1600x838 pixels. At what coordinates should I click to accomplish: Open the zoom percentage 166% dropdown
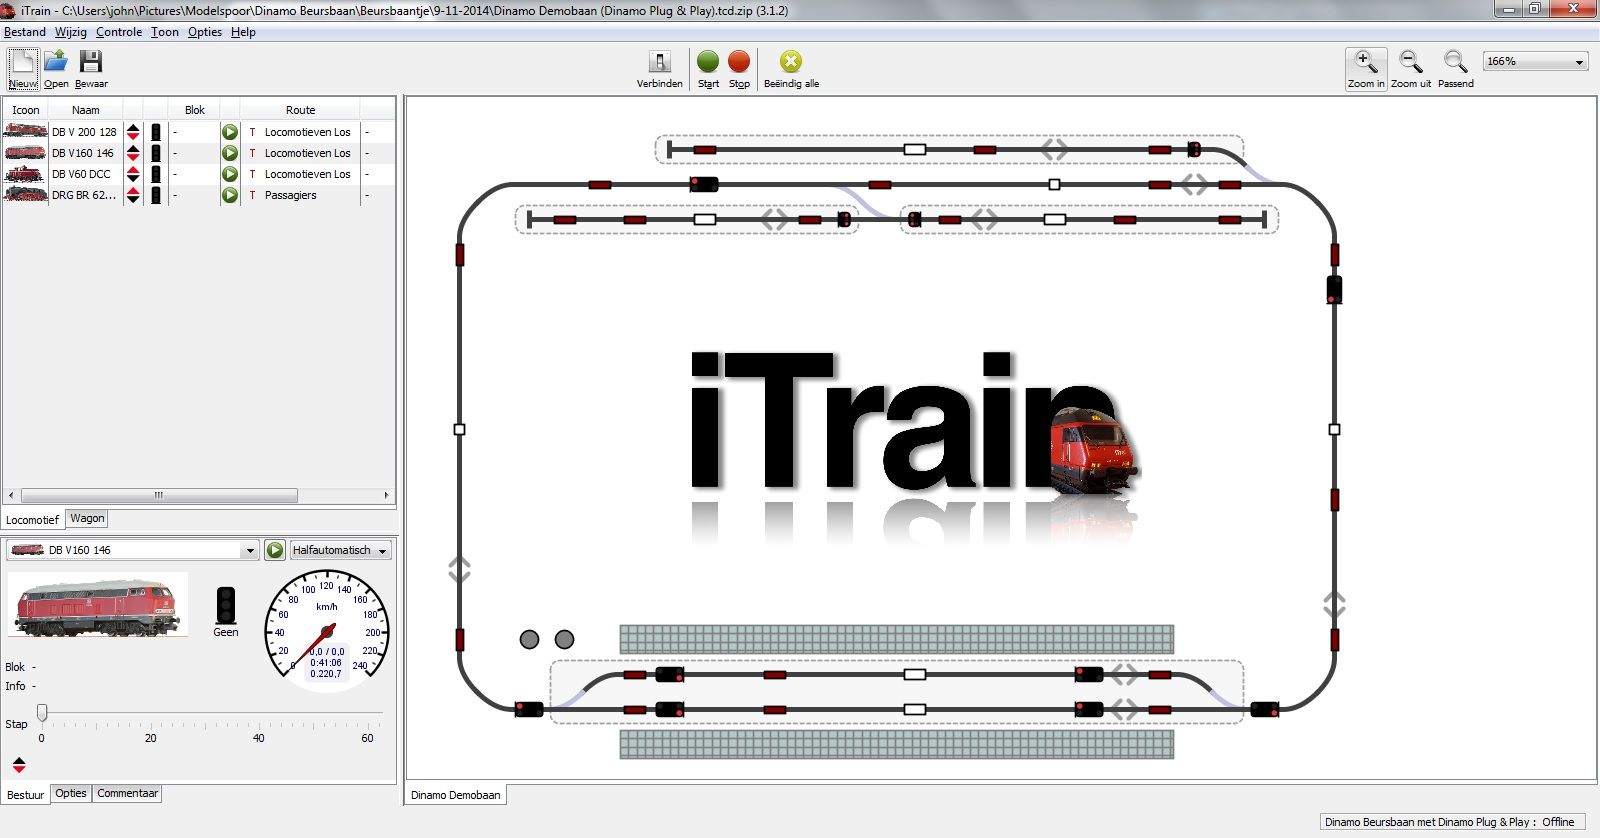point(1536,62)
